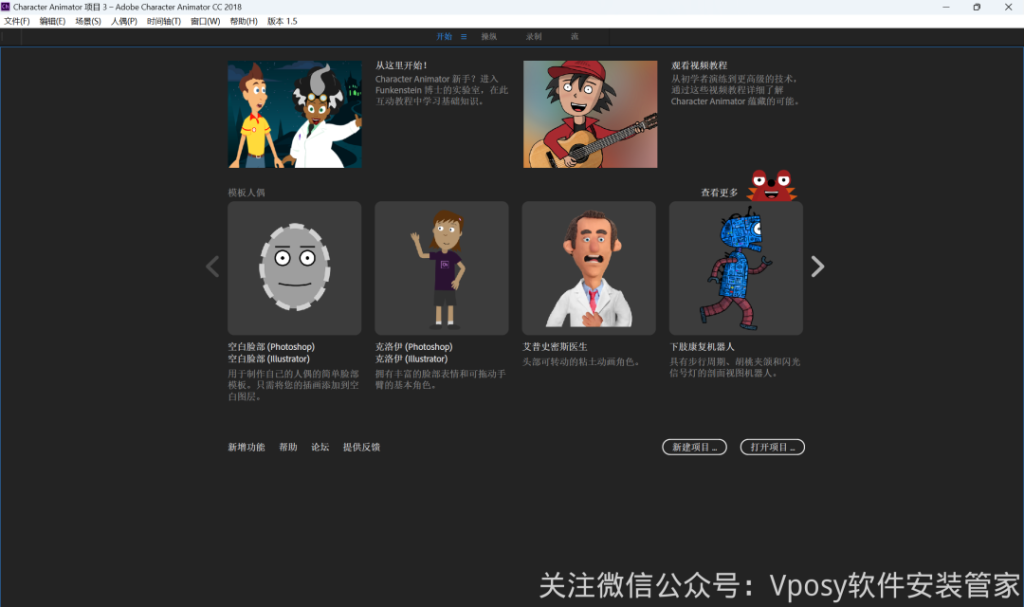Click the 新建项目 button
This screenshot has width=1024, height=607.
(694, 447)
